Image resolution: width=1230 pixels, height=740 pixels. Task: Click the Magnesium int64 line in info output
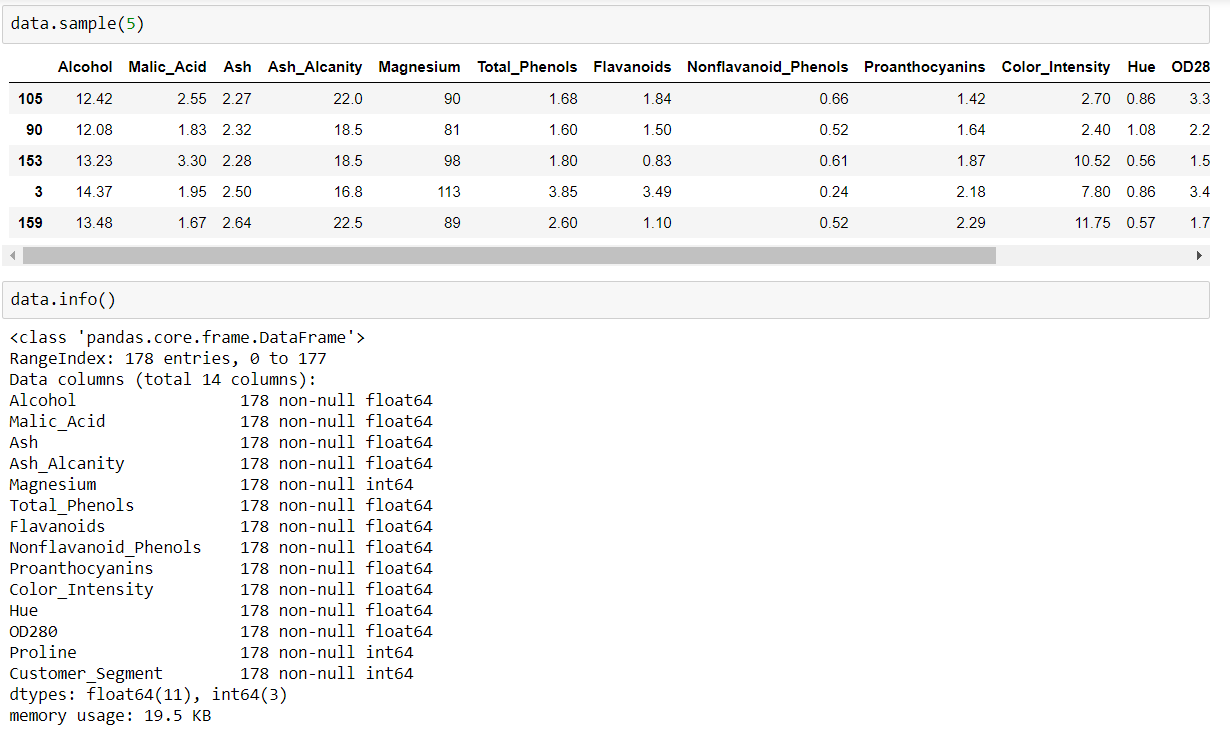[211, 484]
